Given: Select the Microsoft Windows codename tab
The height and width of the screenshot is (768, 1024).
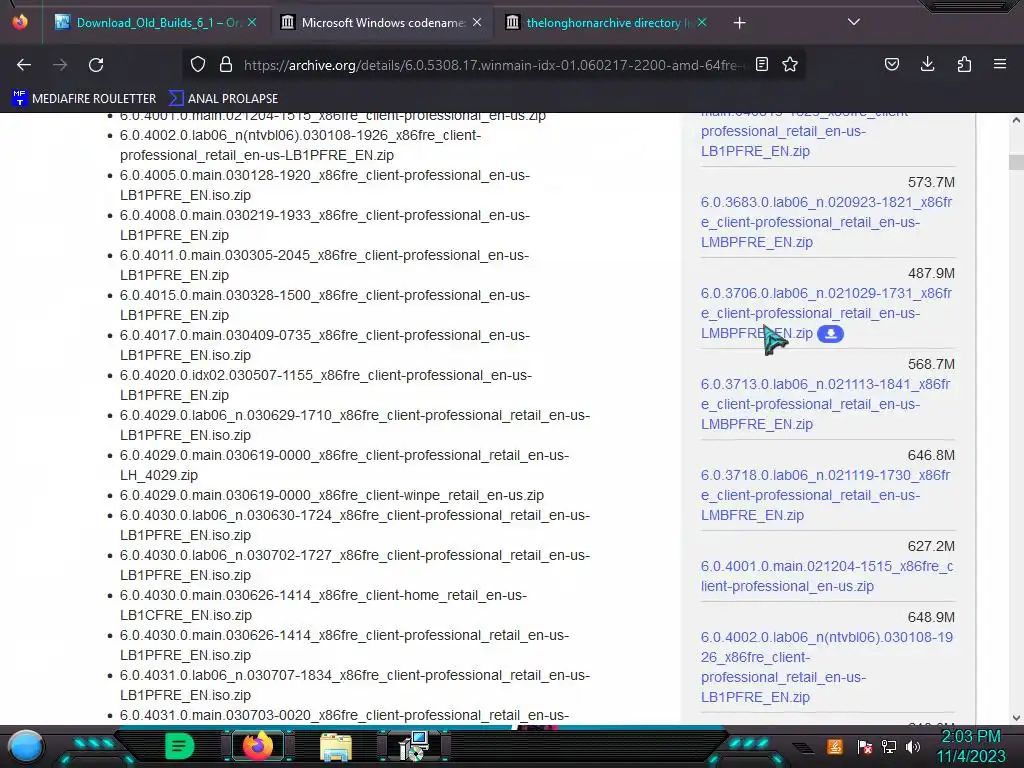Looking at the screenshot, I should tap(382, 23).
